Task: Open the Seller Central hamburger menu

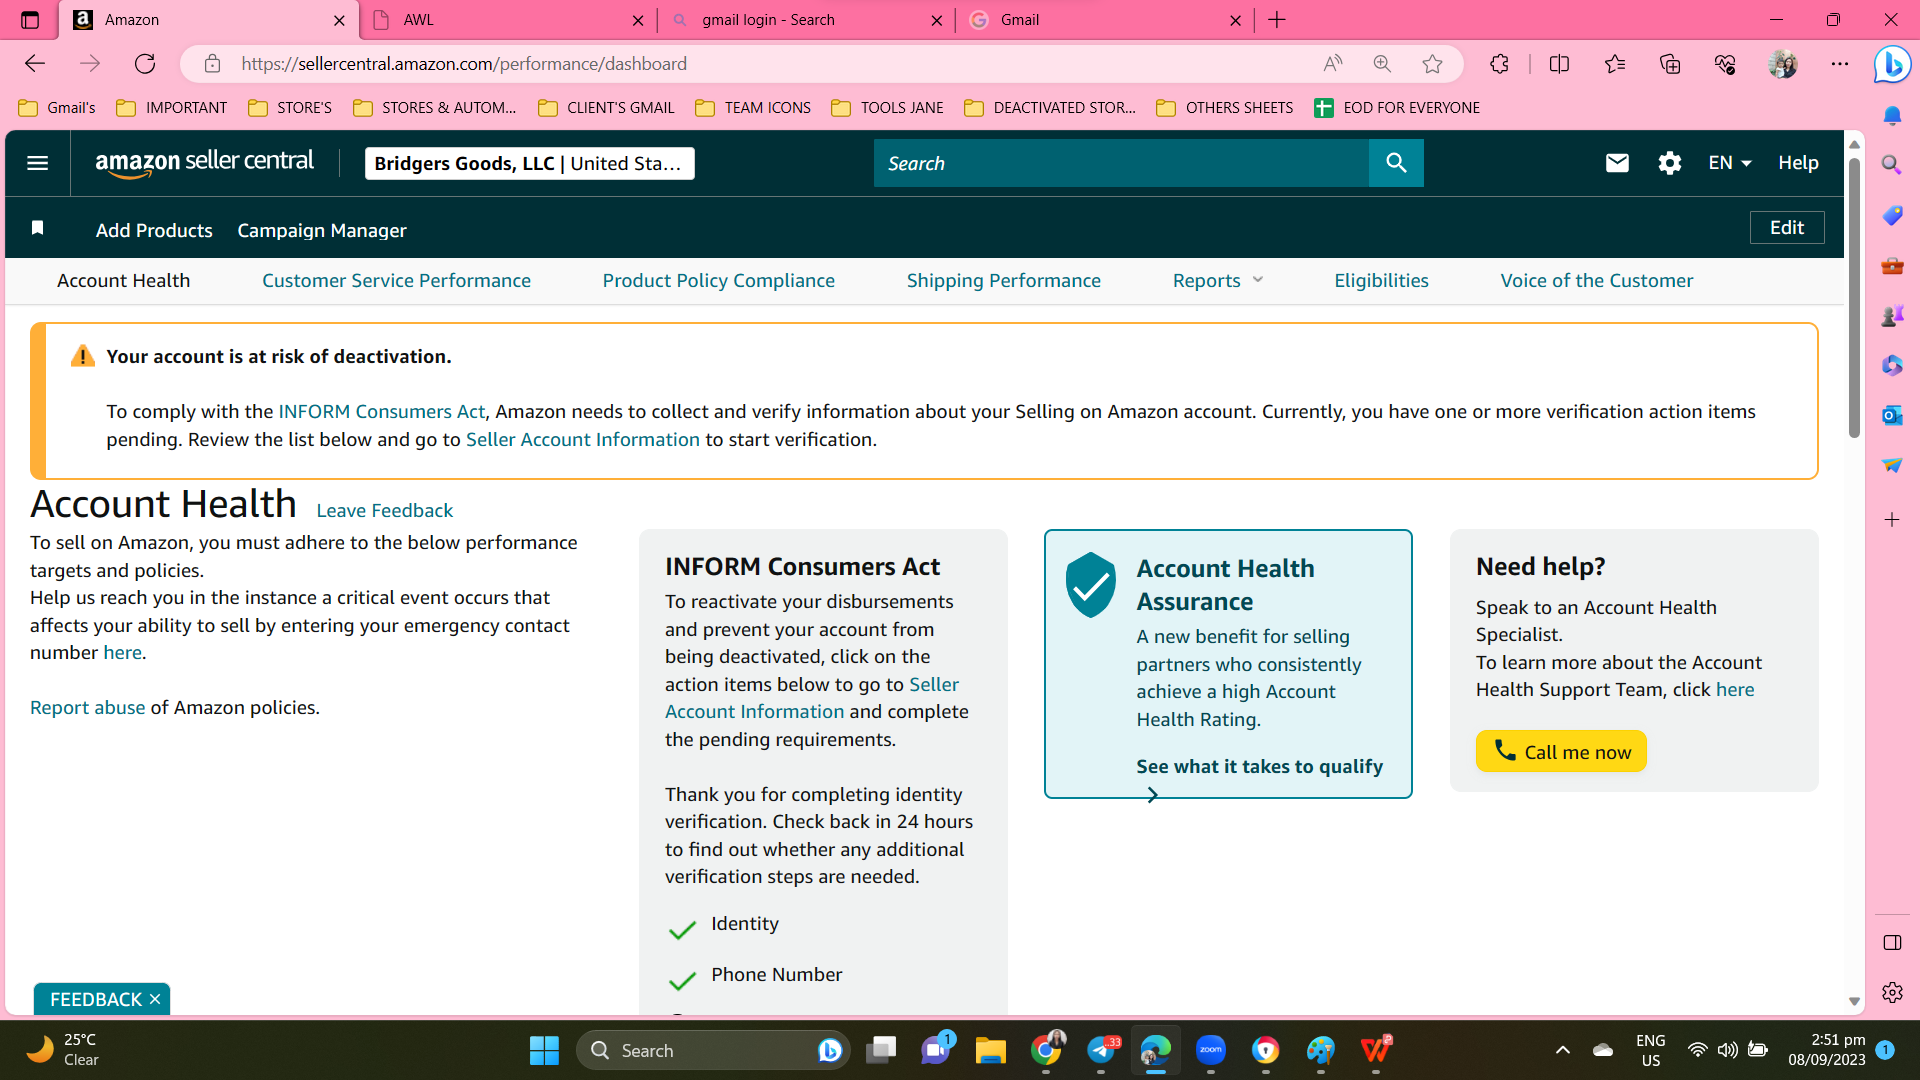Action: coord(38,163)
